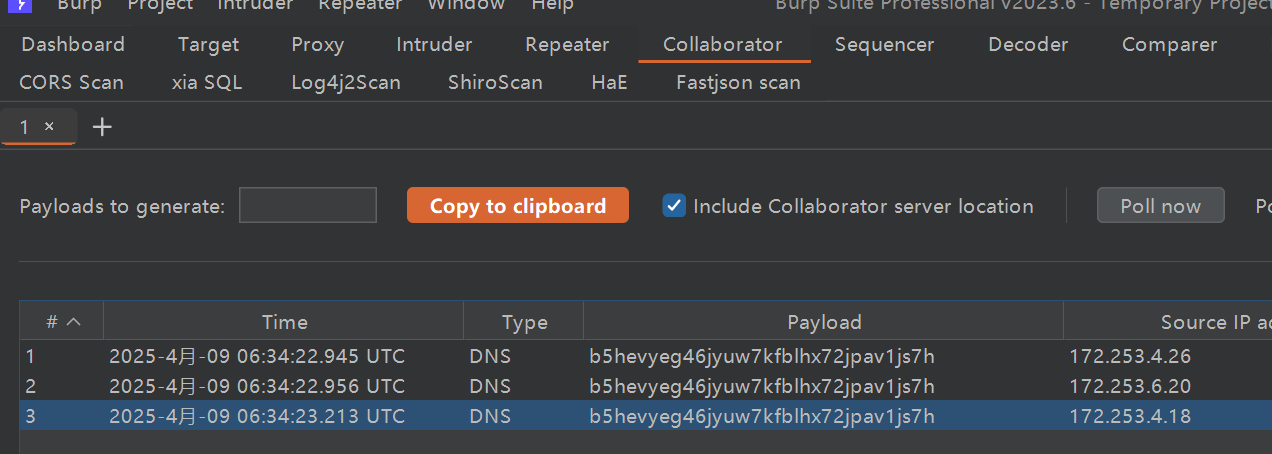1272x454 pixels.
Task: Sort interactions by Time column header
Action: point(284,322)
